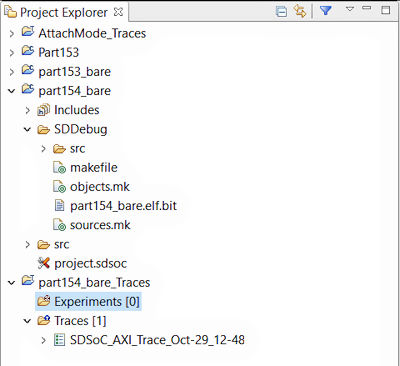
Task: Collapse the SDDebug folder
Action: tap(28, 129)
